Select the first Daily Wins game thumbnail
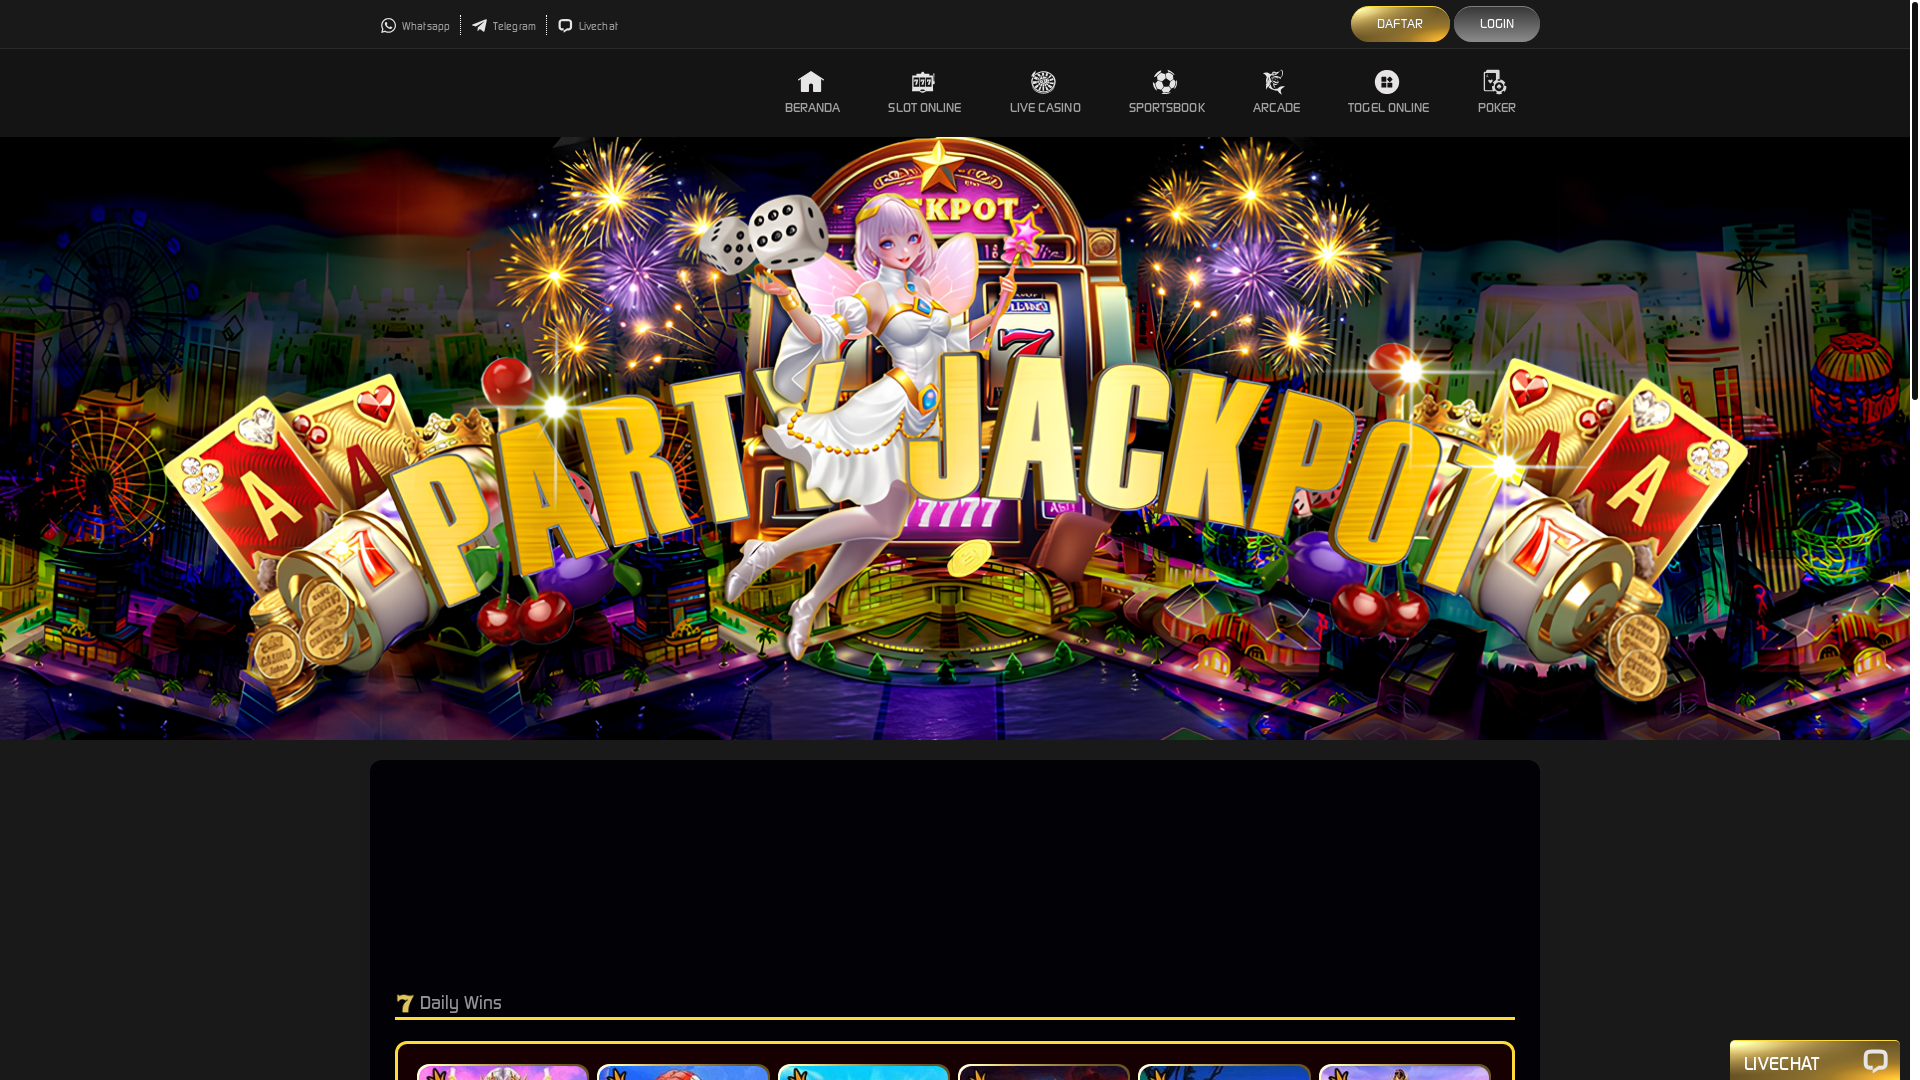1920x1080 pixels. tap(503, 1072)
